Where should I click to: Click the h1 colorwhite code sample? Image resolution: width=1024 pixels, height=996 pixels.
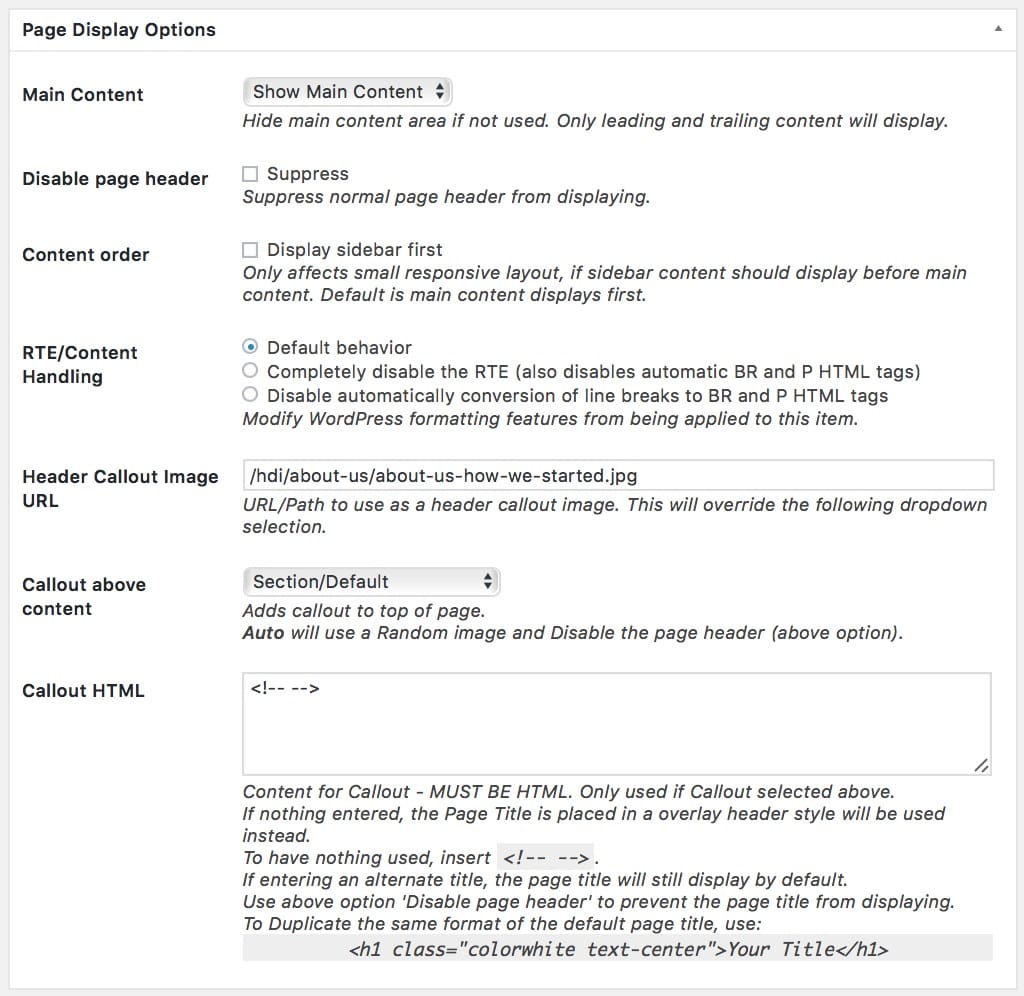click(617, 948)
